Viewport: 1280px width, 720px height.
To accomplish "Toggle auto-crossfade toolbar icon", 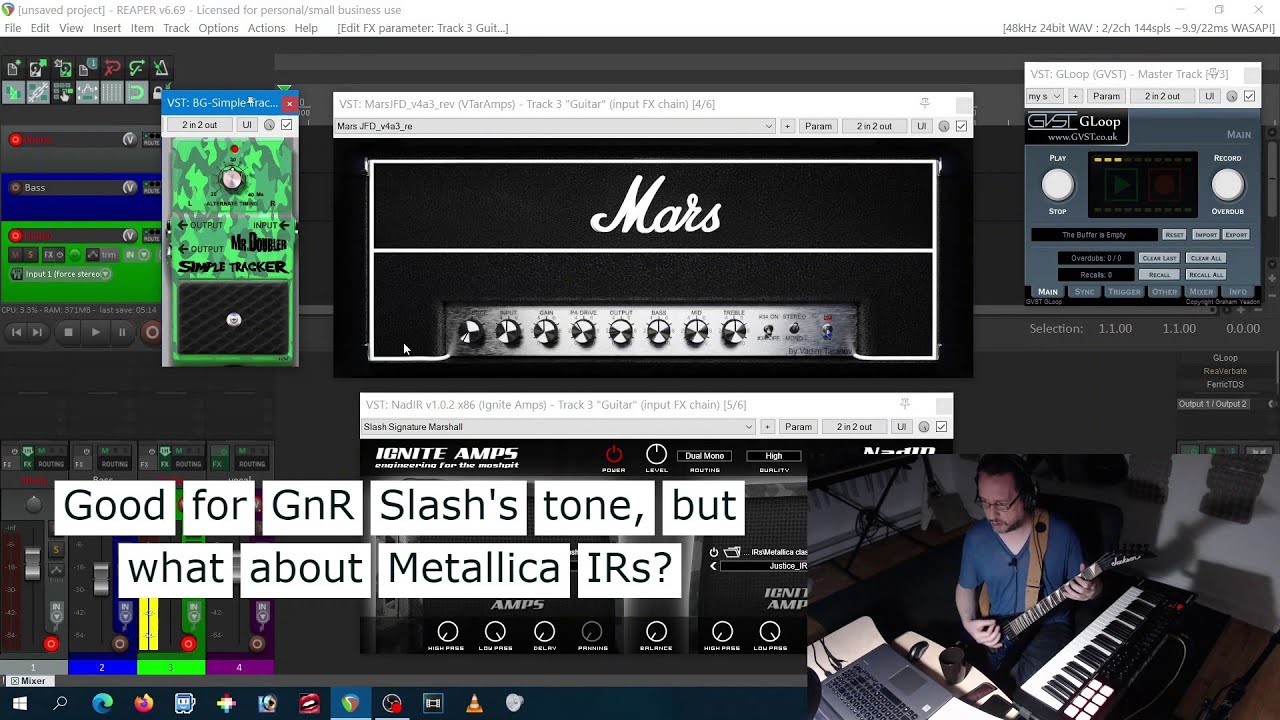I will (13, 92).
